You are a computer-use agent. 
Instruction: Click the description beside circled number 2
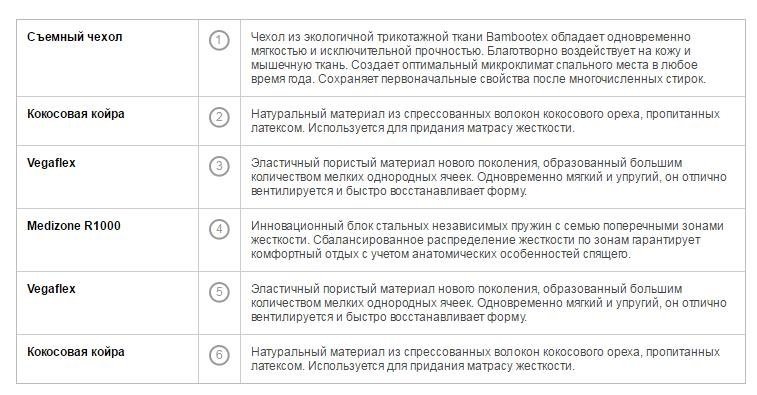(485, 121)
